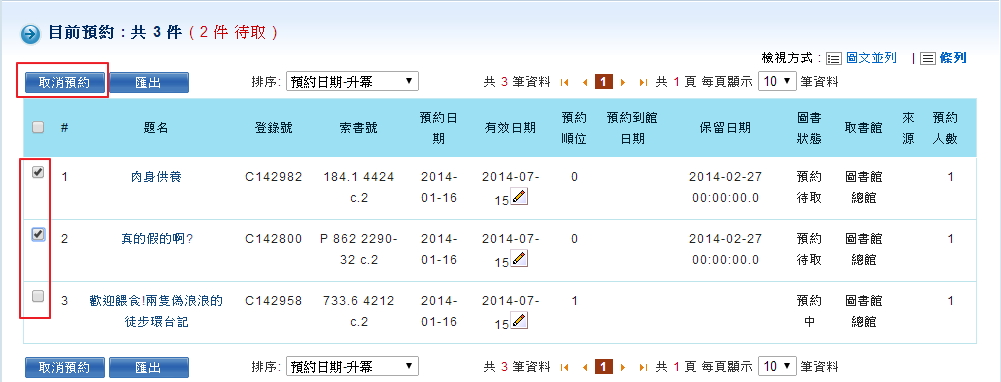This screenshot has height=382, width=1001.
Task: Open the bottom 每頁顯示 count dropdown
Action: coord(778,367)
